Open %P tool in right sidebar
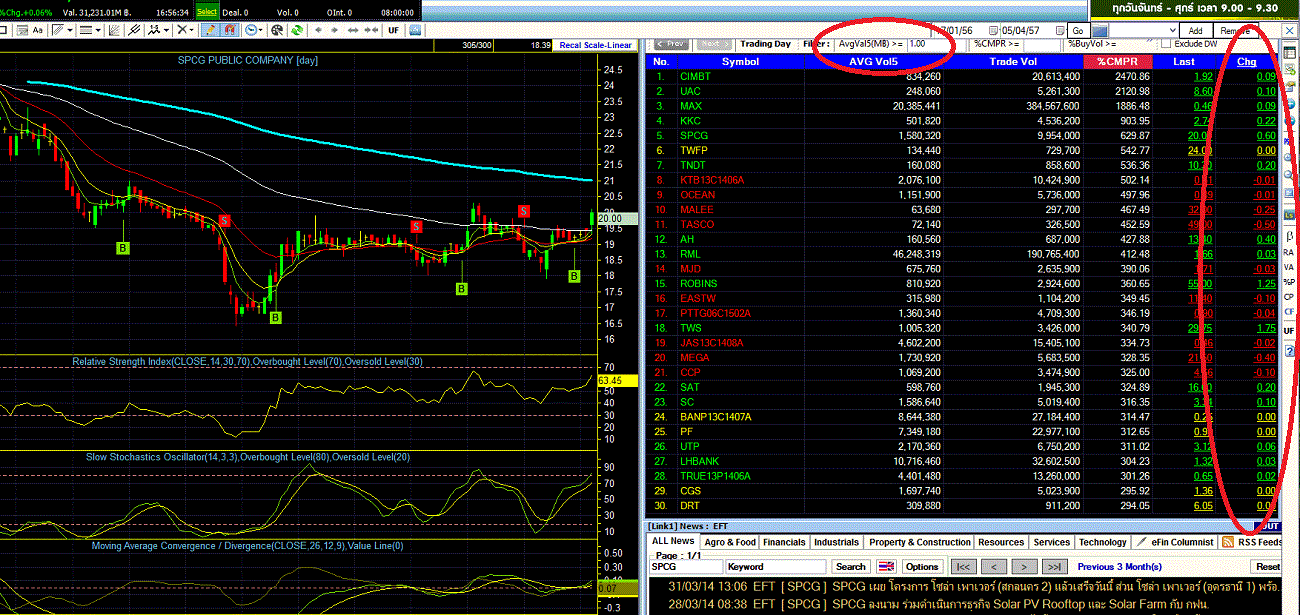Viewport: 1300px width, 615px height. click(x=1290, y=282)
